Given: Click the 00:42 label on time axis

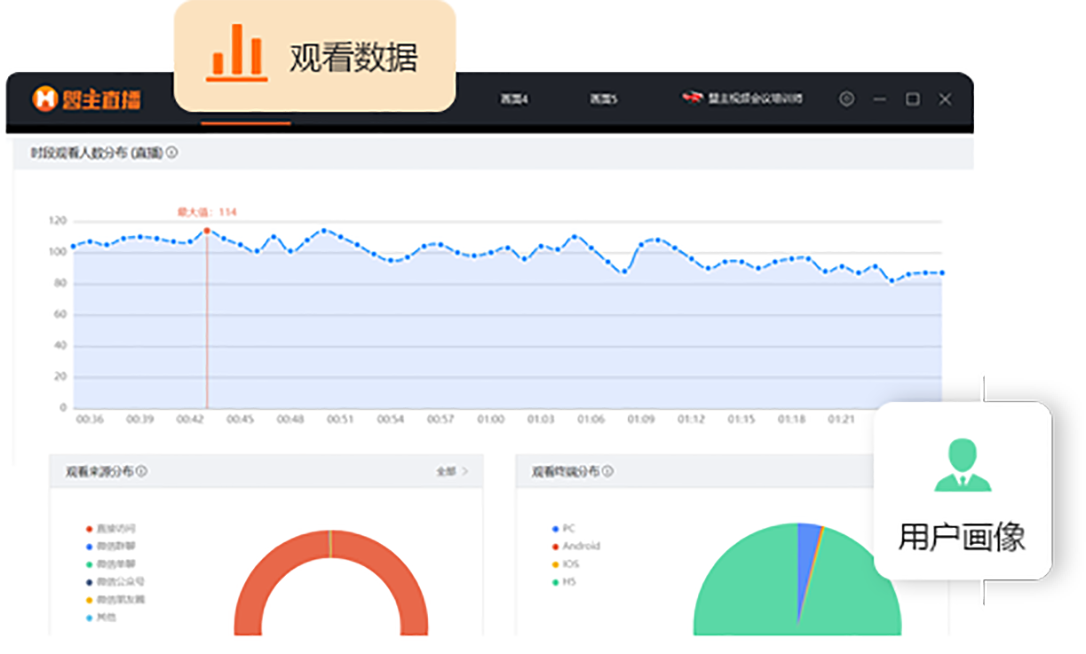Looking at the screenshot, I should click(x=190, y=419).
